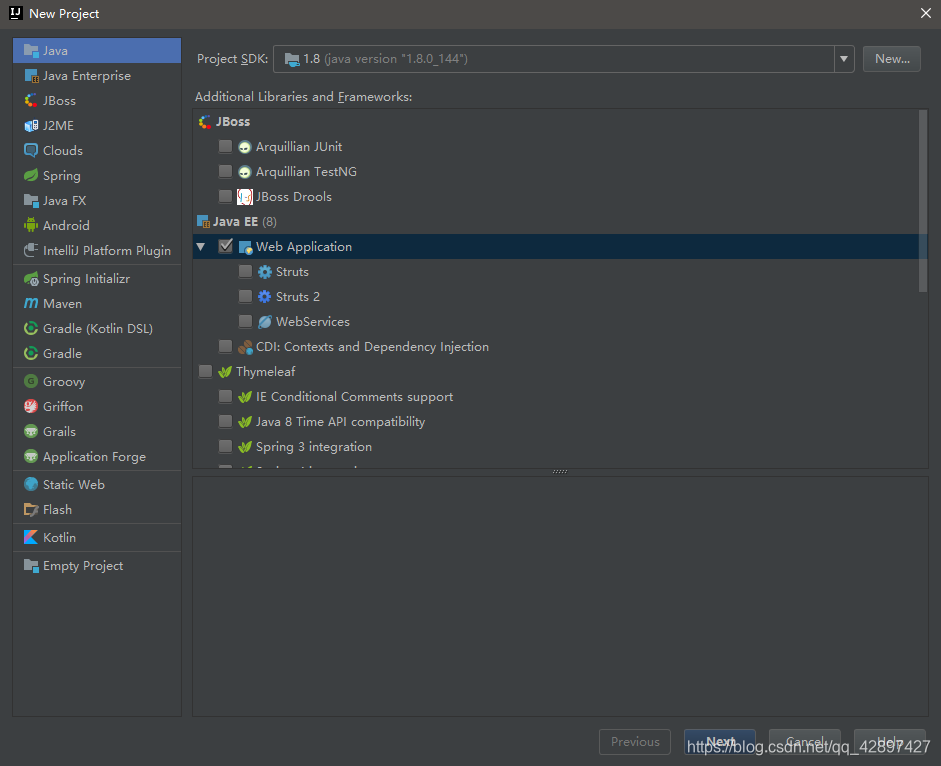
Task: Choose Android from the project list
Action: pyautogui.click(x=97, y=226)
